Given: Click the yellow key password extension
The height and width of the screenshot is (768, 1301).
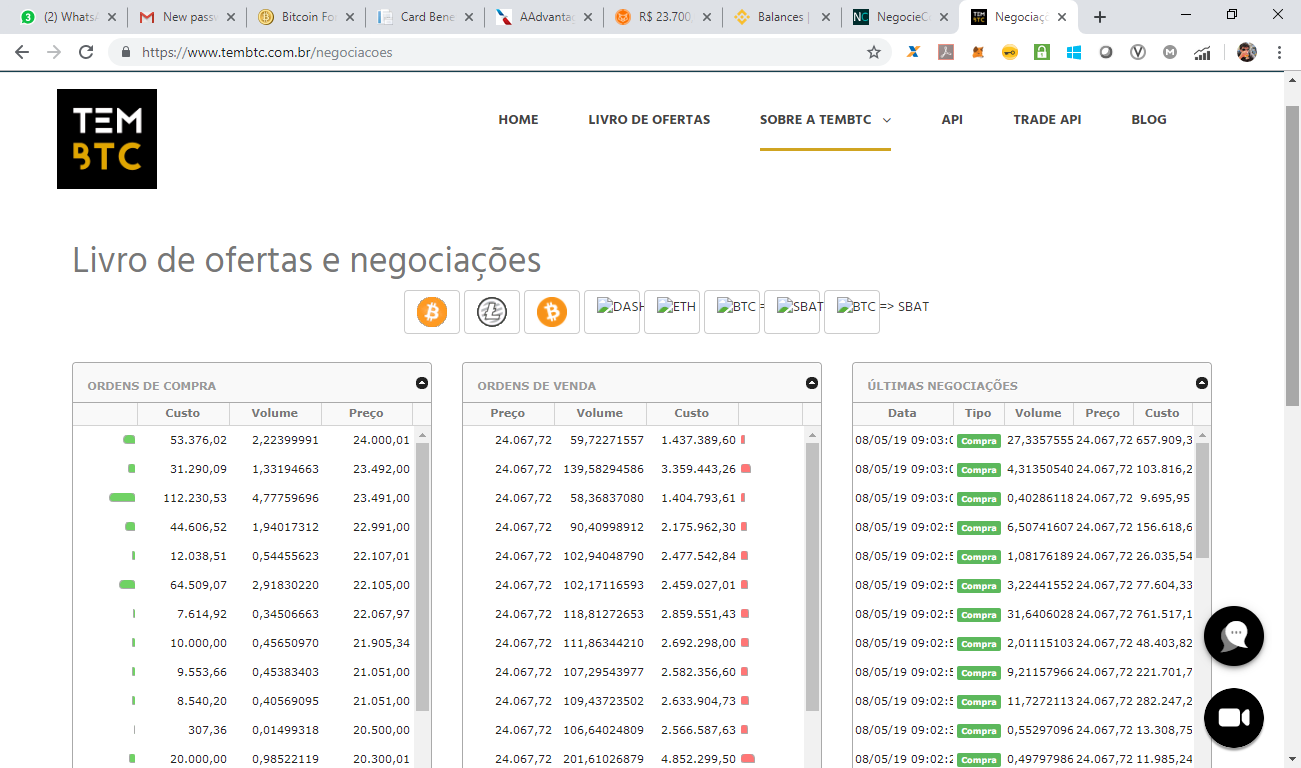Looking at the screenshot, I should pyautogui.click(x=1009, y=52).
